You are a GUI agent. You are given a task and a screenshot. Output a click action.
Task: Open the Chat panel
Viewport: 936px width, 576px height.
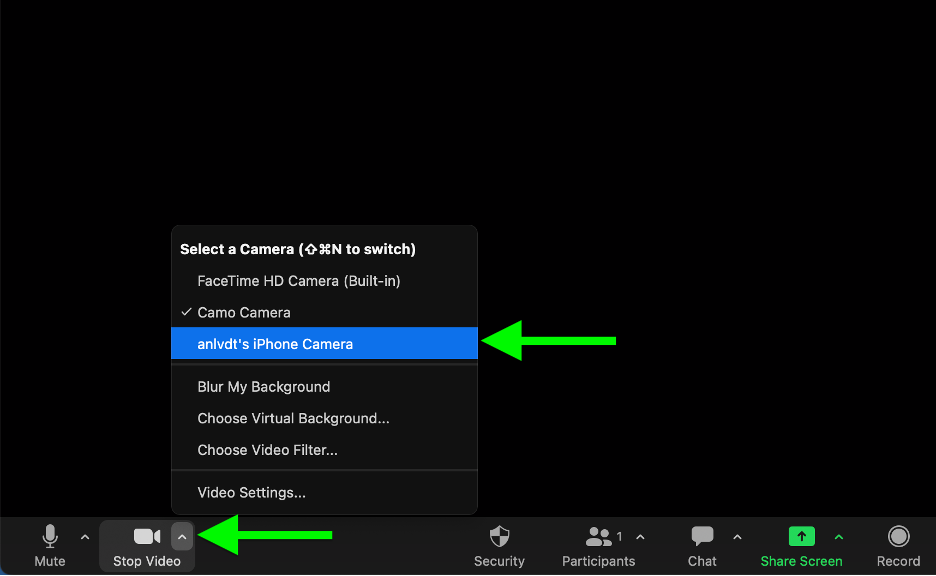click(702, 546)
